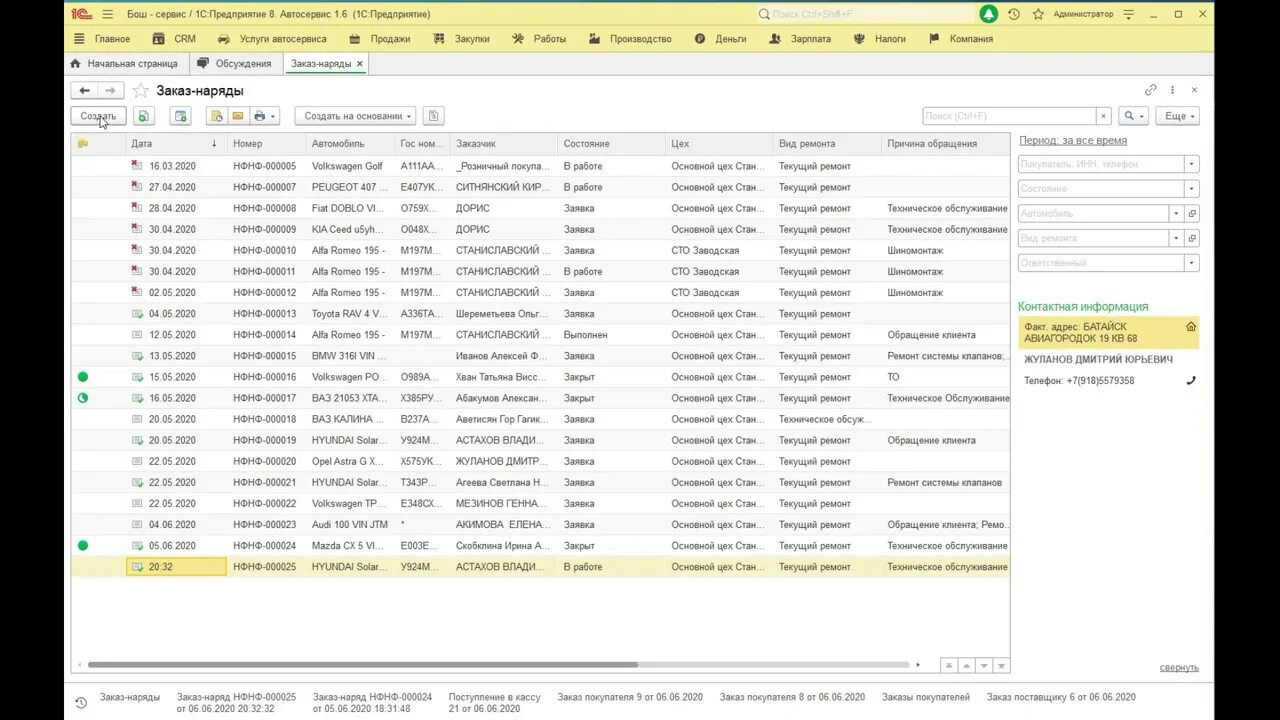Click the 20:32 date cell in the last row
1280x720 pixels.
pos(177,567)
